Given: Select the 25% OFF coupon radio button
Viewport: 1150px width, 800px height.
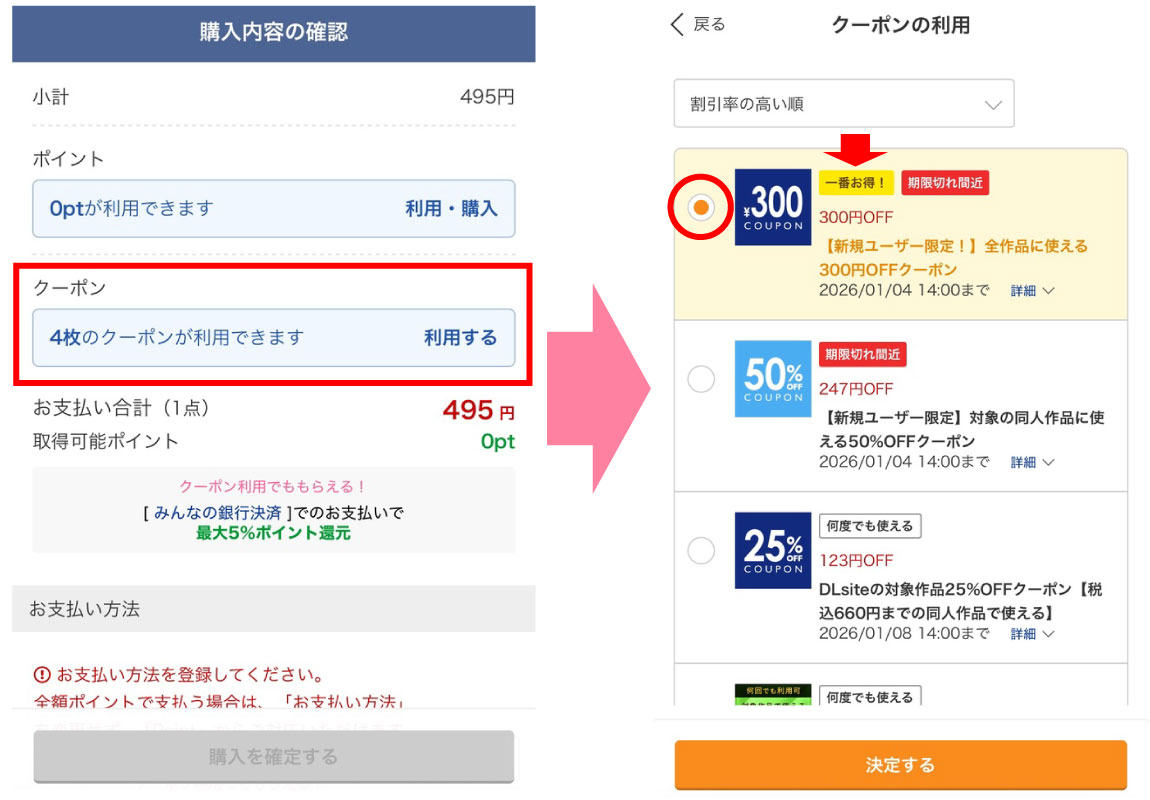Looking at the screenshot, I should coord(701,551).
